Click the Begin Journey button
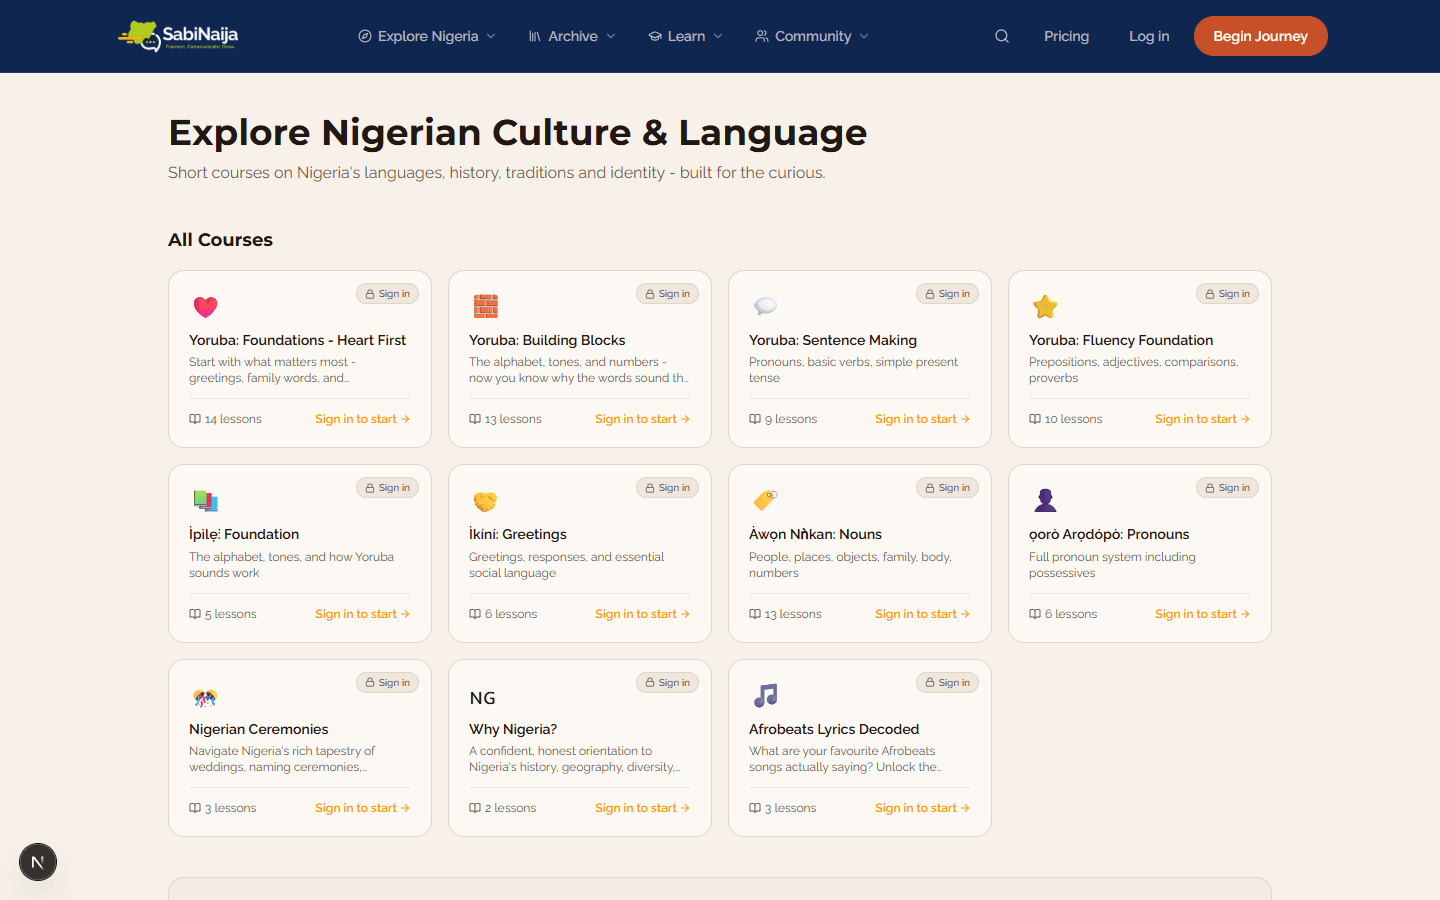The height and width of the screenshot is (900, 1440). (x=1260, y=36)
